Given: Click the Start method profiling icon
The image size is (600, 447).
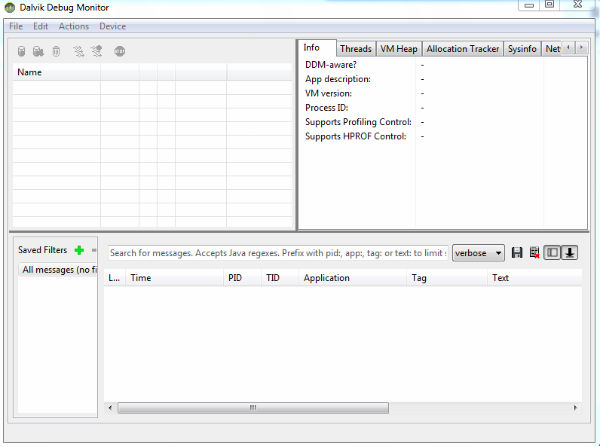Looking at the screenshot, I should (97, 51).
